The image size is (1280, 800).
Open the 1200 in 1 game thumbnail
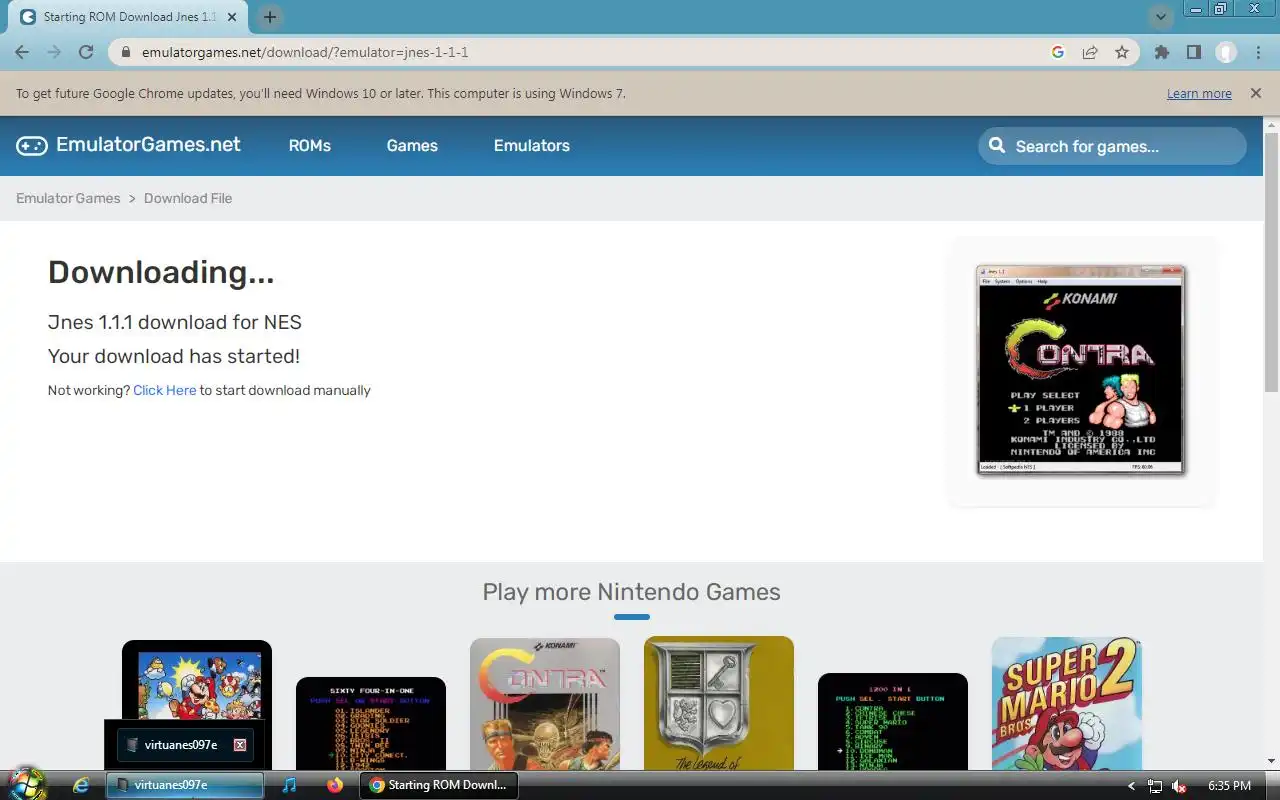(893, 721)
